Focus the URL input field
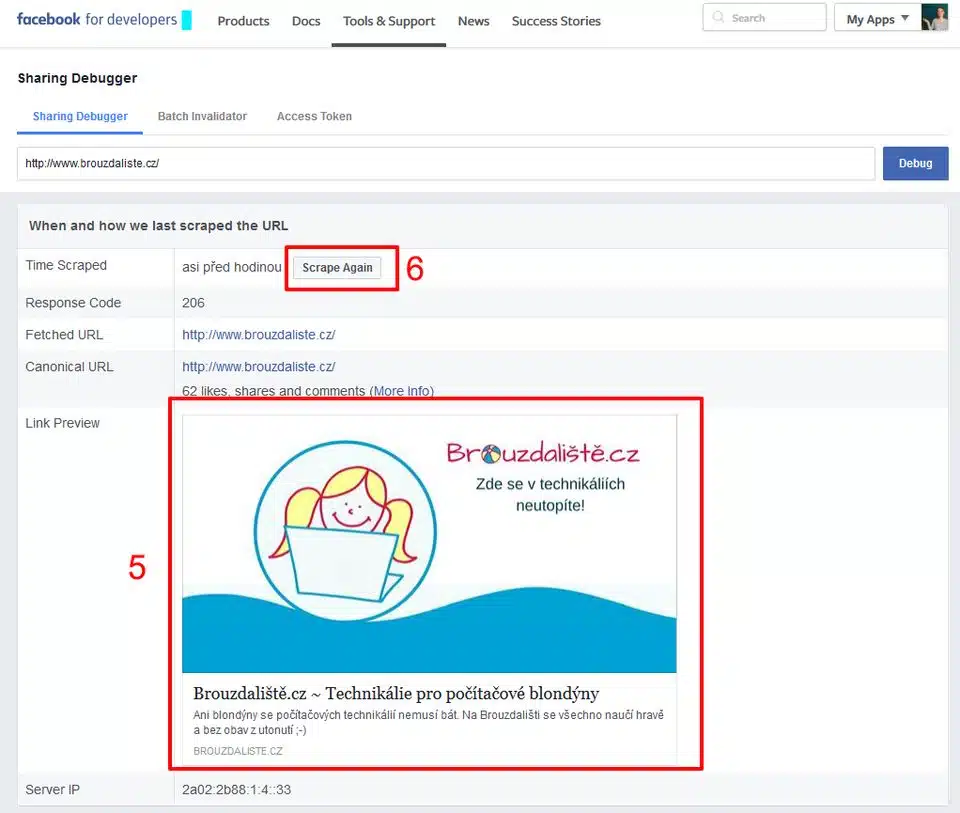The image size is (960, 813). pyautogui.click(x=446, y=163)
